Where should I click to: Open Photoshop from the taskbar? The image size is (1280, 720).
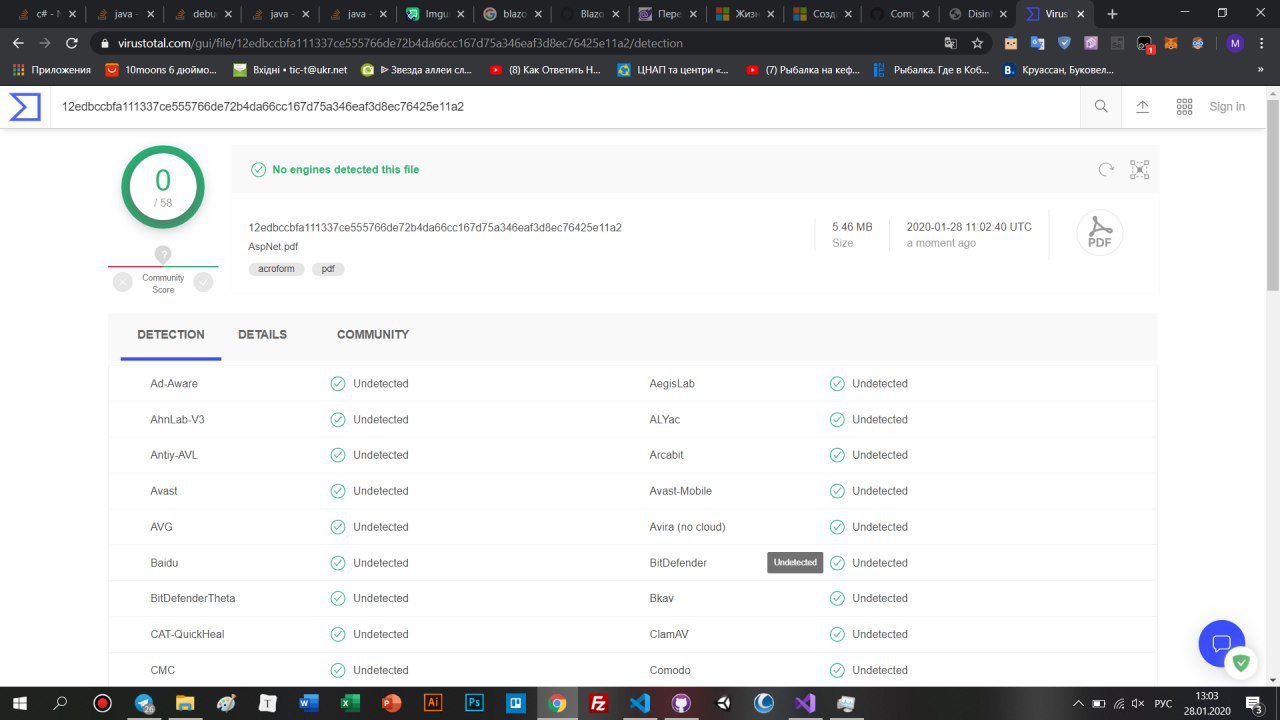pos(475,703)
